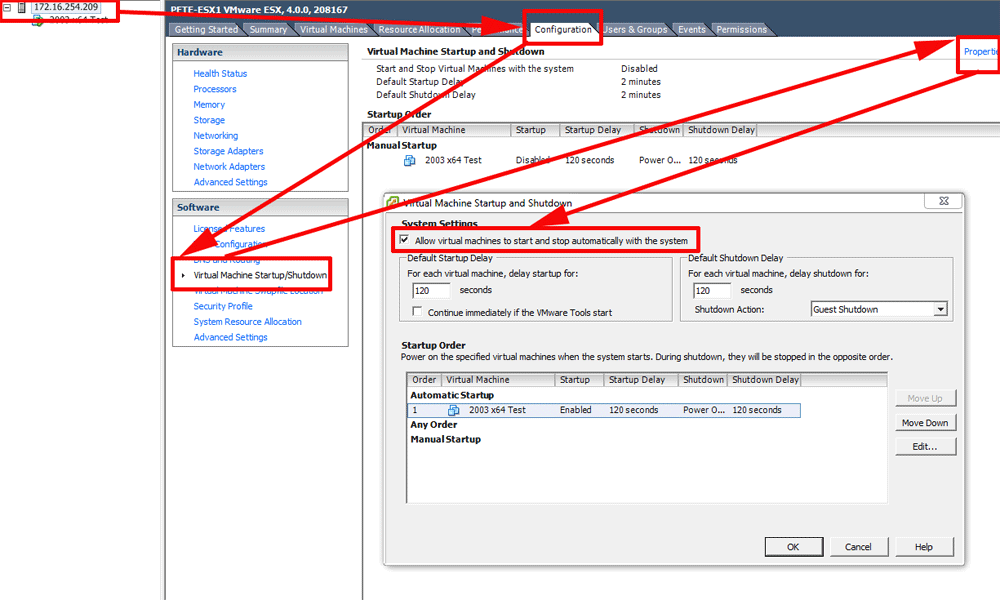
Task: Click the dialog's Shutdown column header
Action: click(703, 379)
